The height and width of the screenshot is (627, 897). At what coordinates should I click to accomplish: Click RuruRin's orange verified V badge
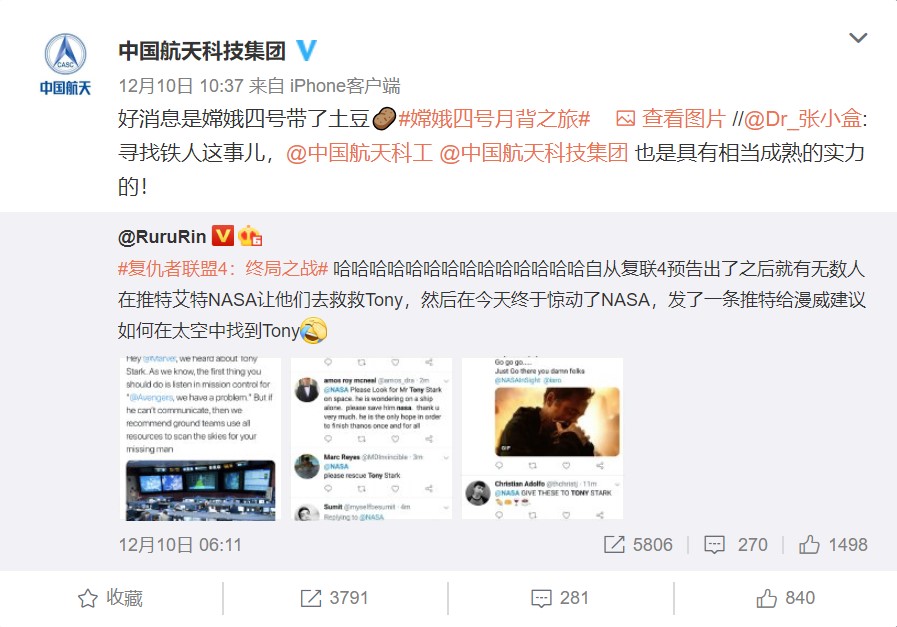pos(223,235)
